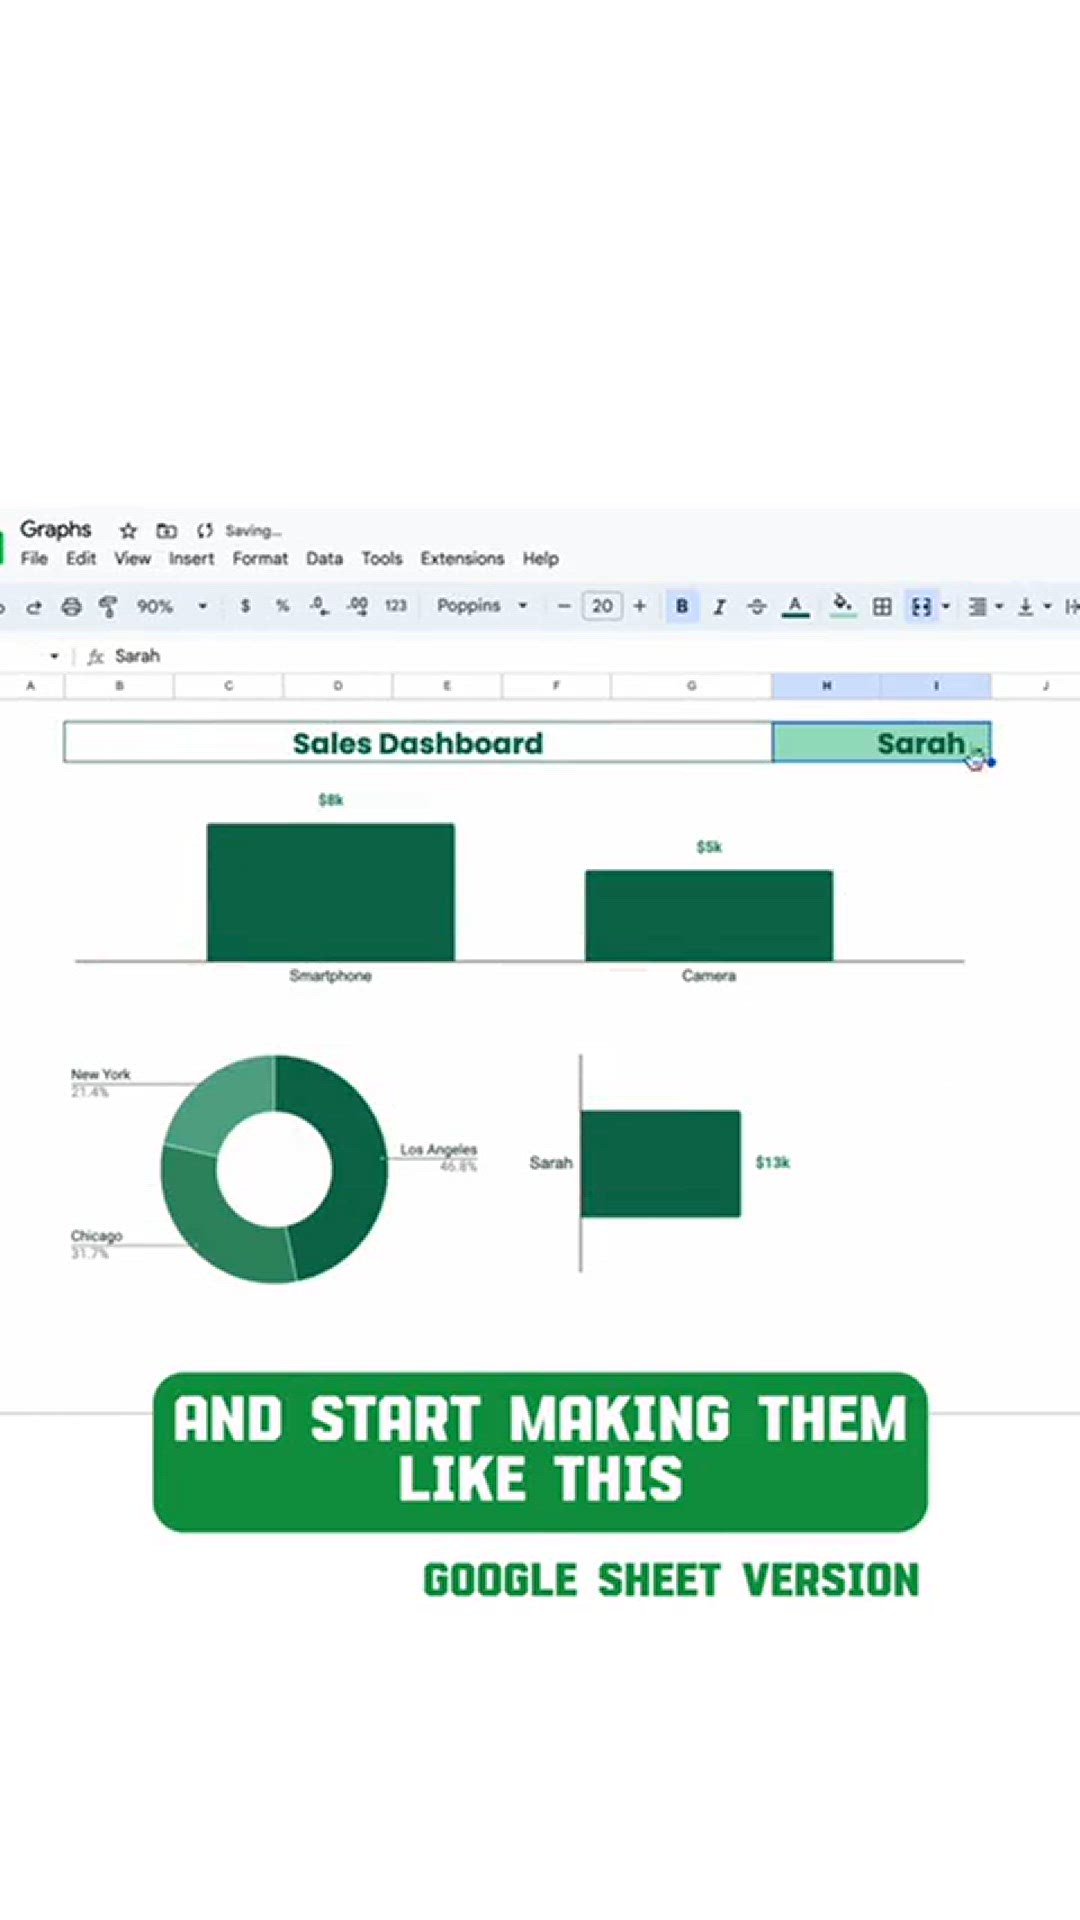Open the text color picker
Screen dimensions: 1080x1920
(795, 606)
